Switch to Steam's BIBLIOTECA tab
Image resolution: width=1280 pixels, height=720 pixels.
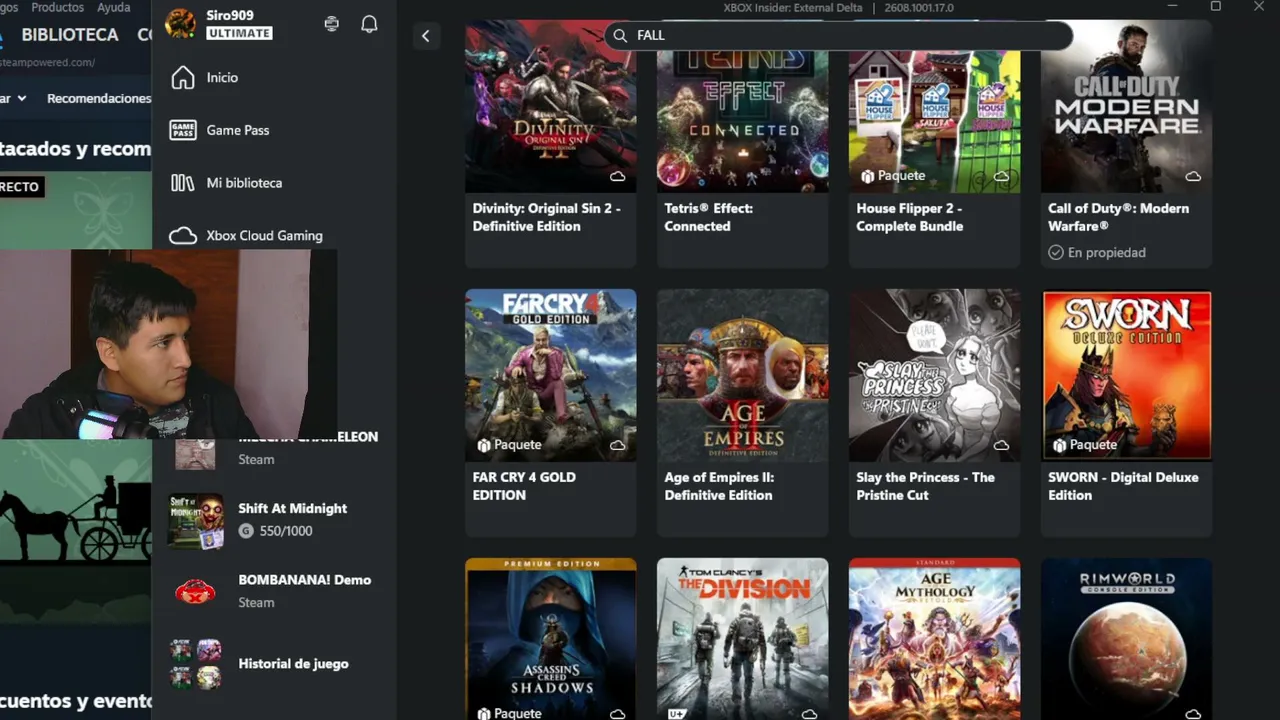coord(70,35)
